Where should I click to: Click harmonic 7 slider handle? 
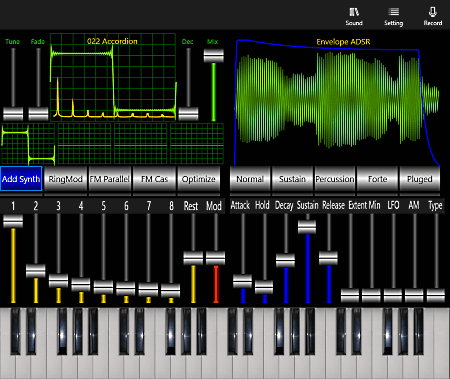coord(148,290)
